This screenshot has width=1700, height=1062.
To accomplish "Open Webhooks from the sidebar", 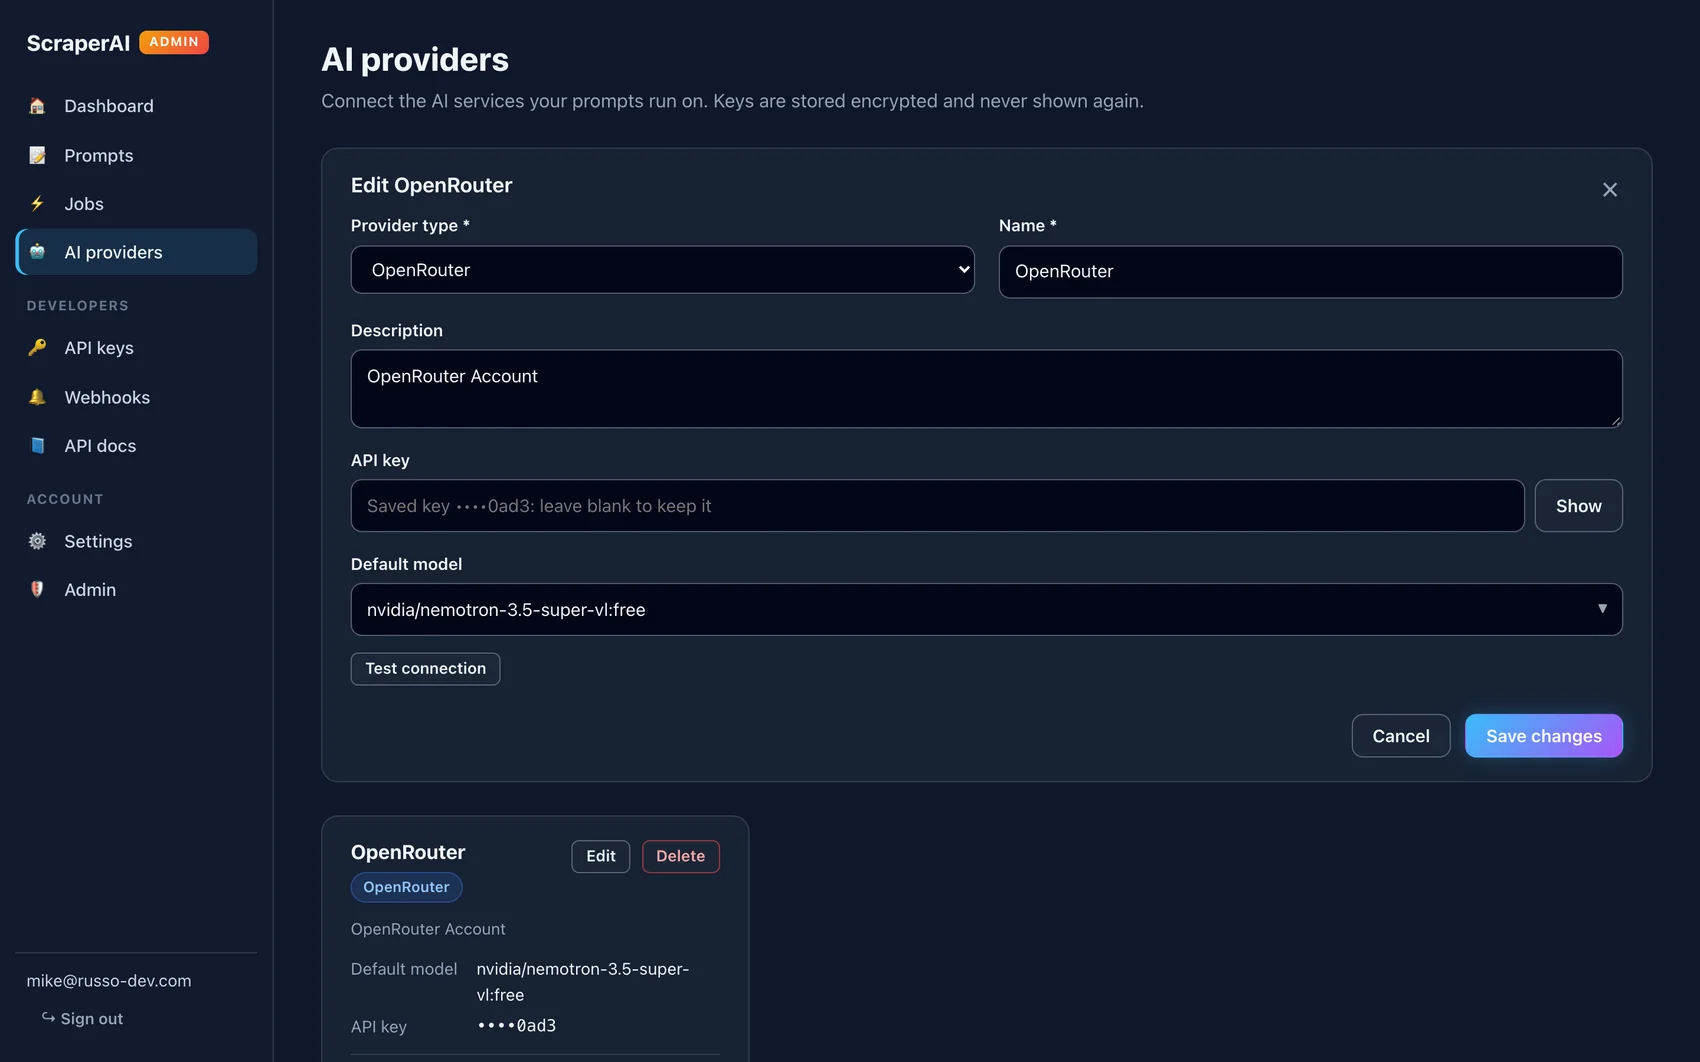I will pyautogui.click(x=136, y=397).
